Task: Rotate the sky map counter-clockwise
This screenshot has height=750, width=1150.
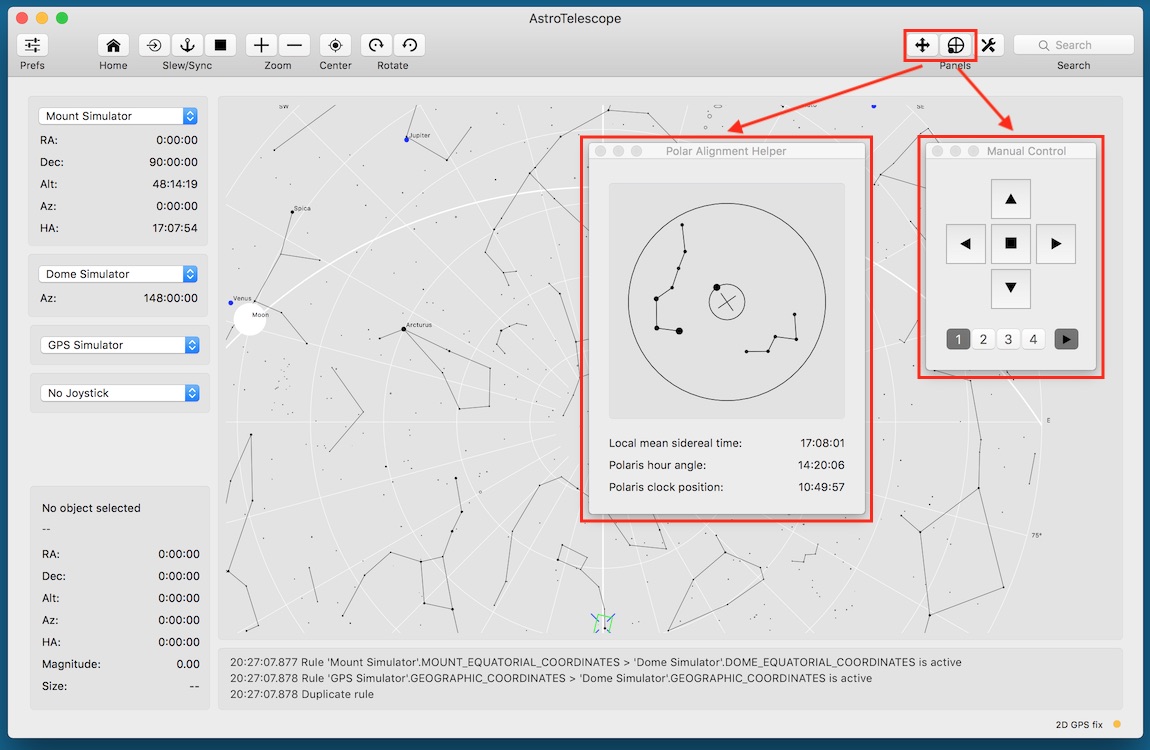Action: (409, 45)
